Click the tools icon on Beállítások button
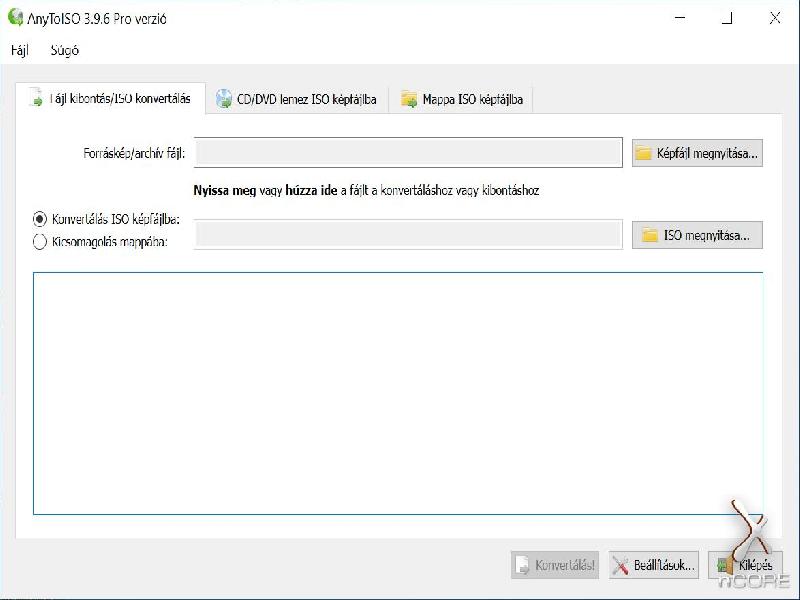The image size is (800, 600). pyautogui.click(x=620, y=565)
